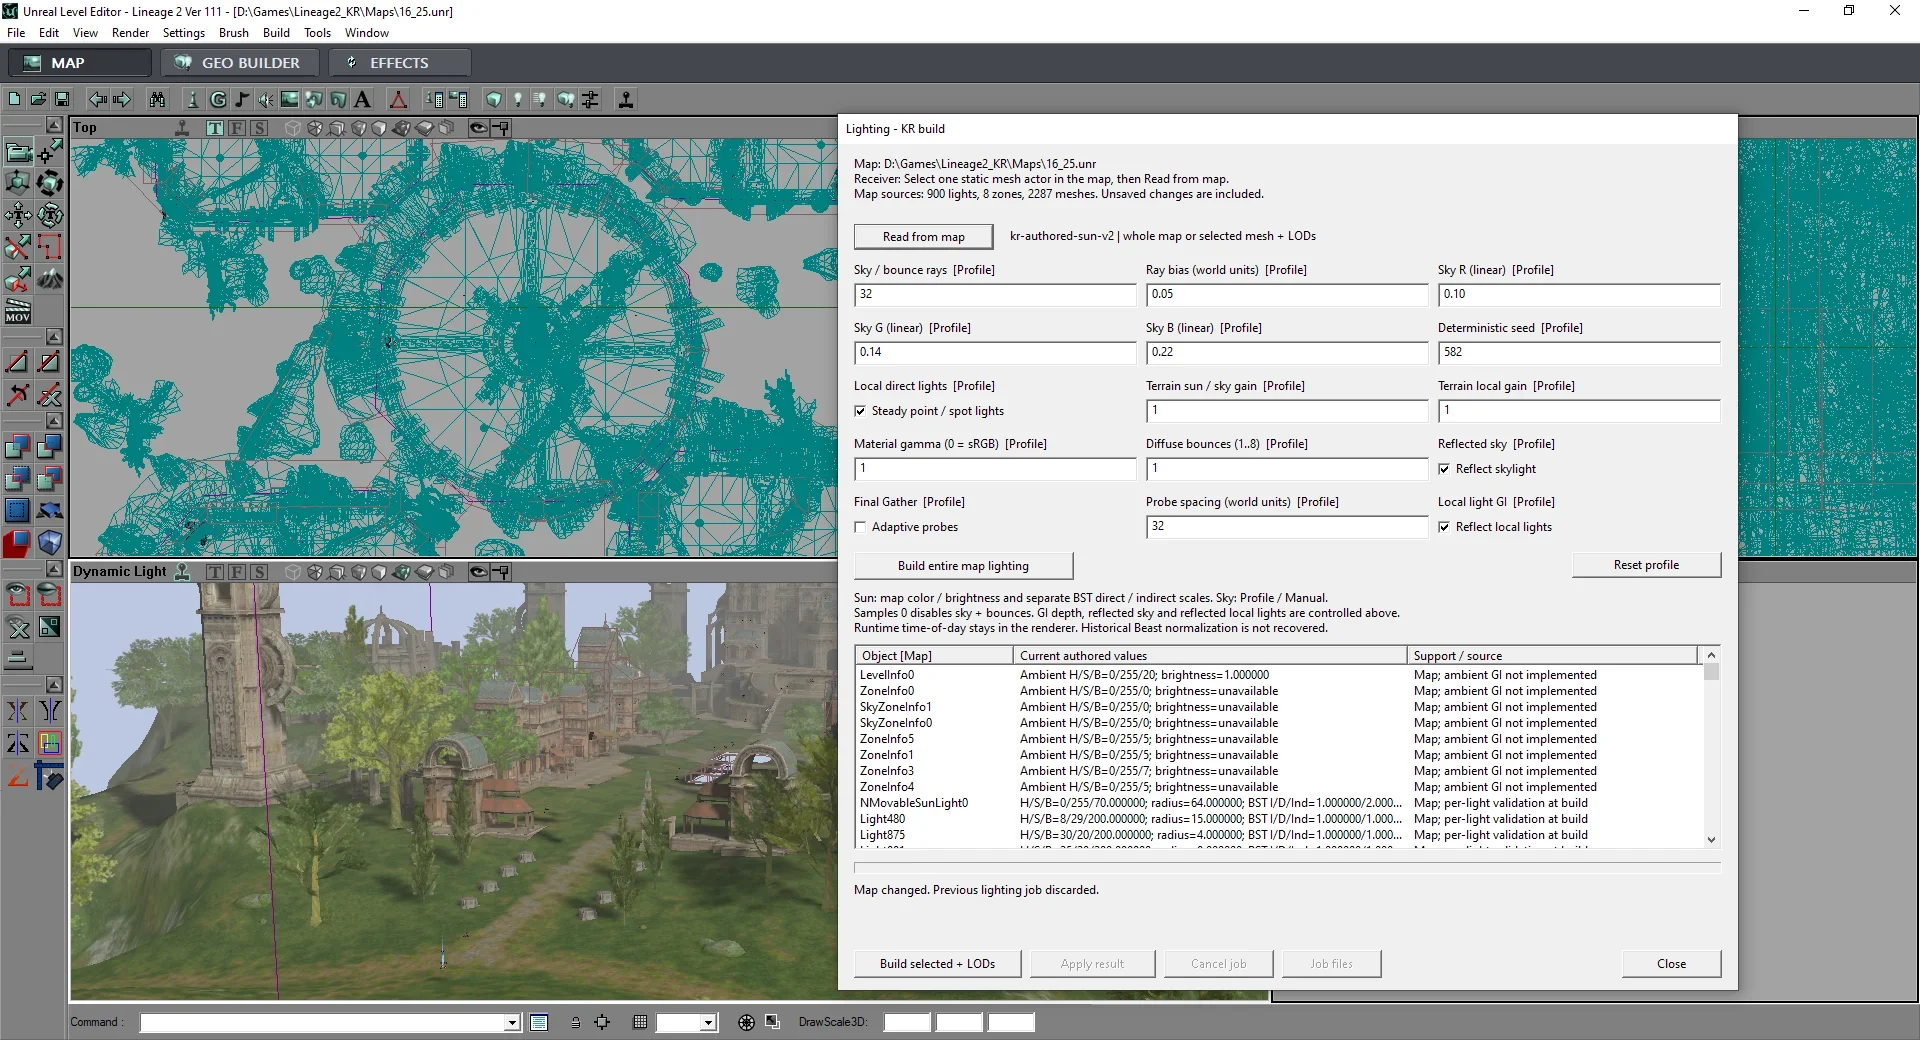Enable the Adaptive probes checkbox
Screen dimensions: 1920x1040
coord(860,527)
